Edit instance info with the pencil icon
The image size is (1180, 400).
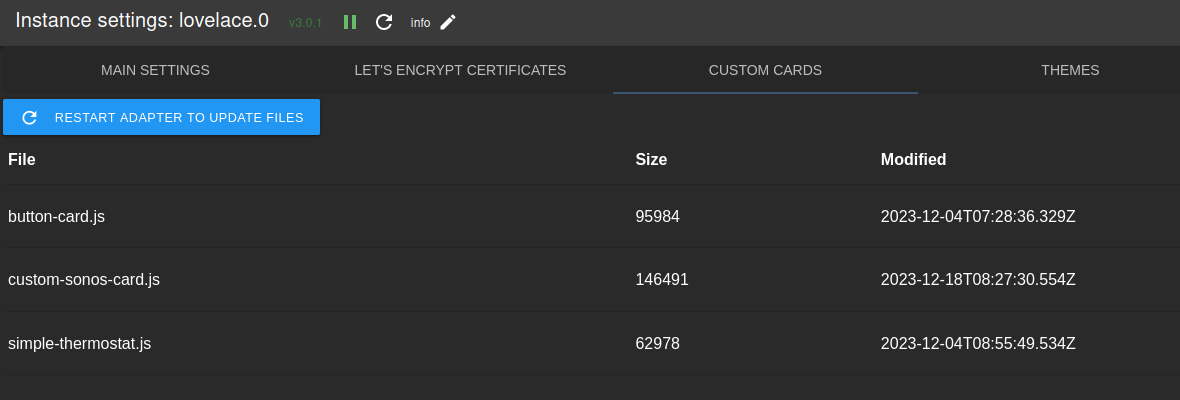coord(448,22)
